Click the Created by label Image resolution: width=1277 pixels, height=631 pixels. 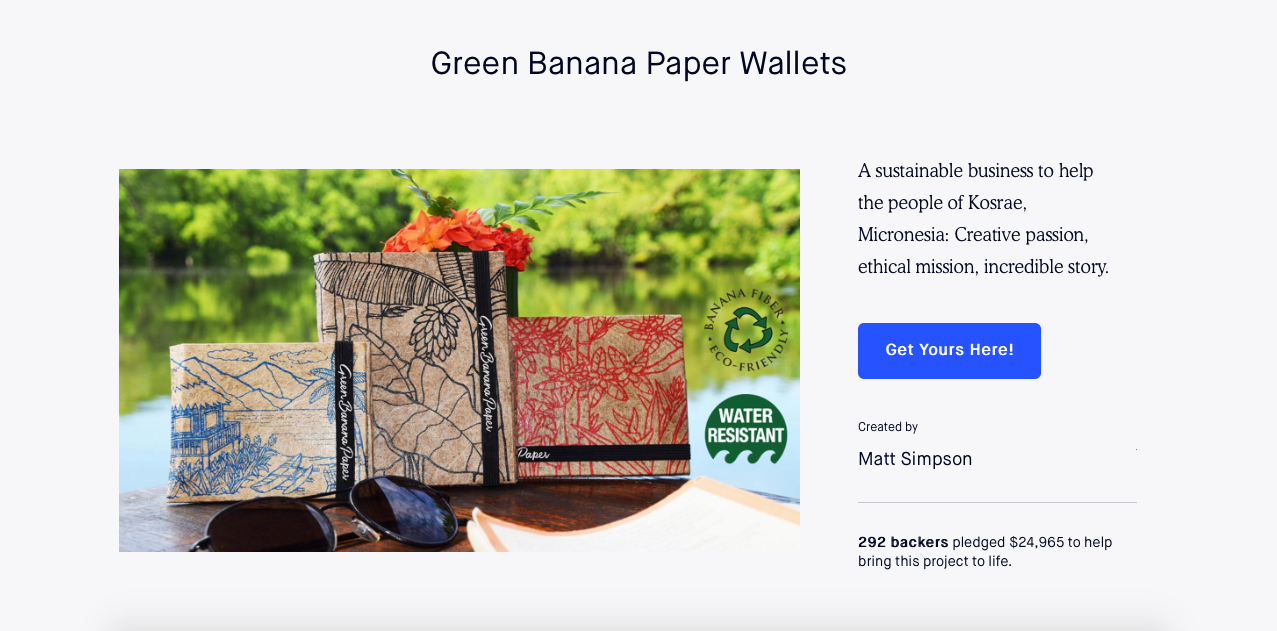pyautogui.click(x=888, y=427)
